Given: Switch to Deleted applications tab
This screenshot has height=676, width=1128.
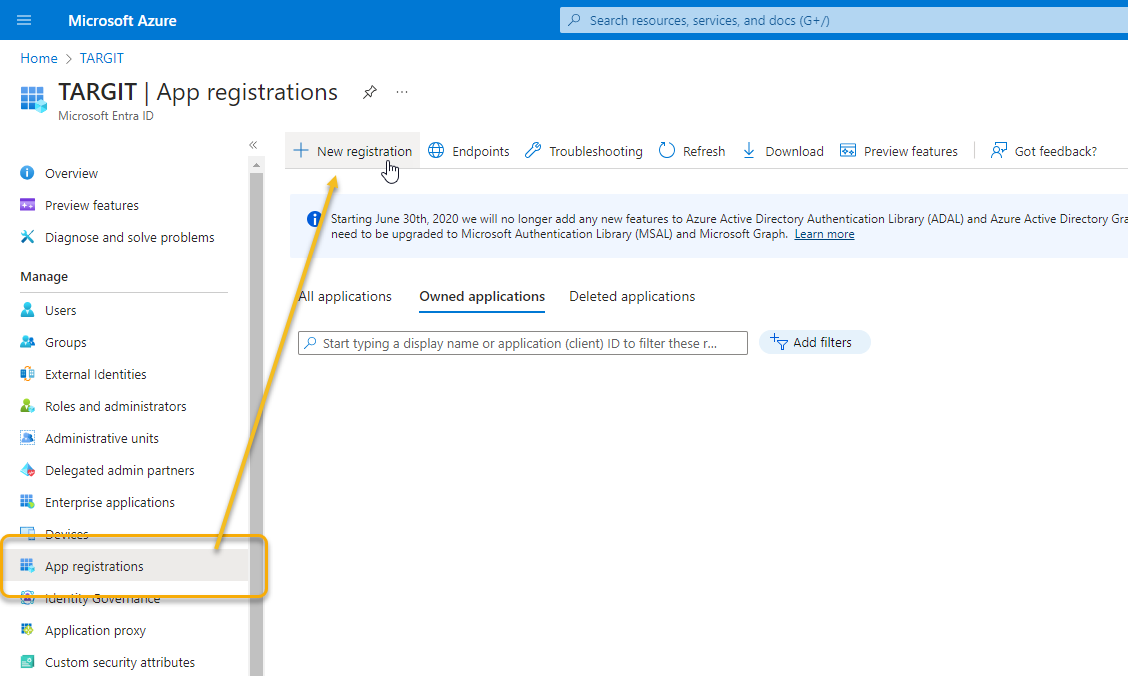Looking at the screenshot, I should pyautogui.click(x=632, y=296).
